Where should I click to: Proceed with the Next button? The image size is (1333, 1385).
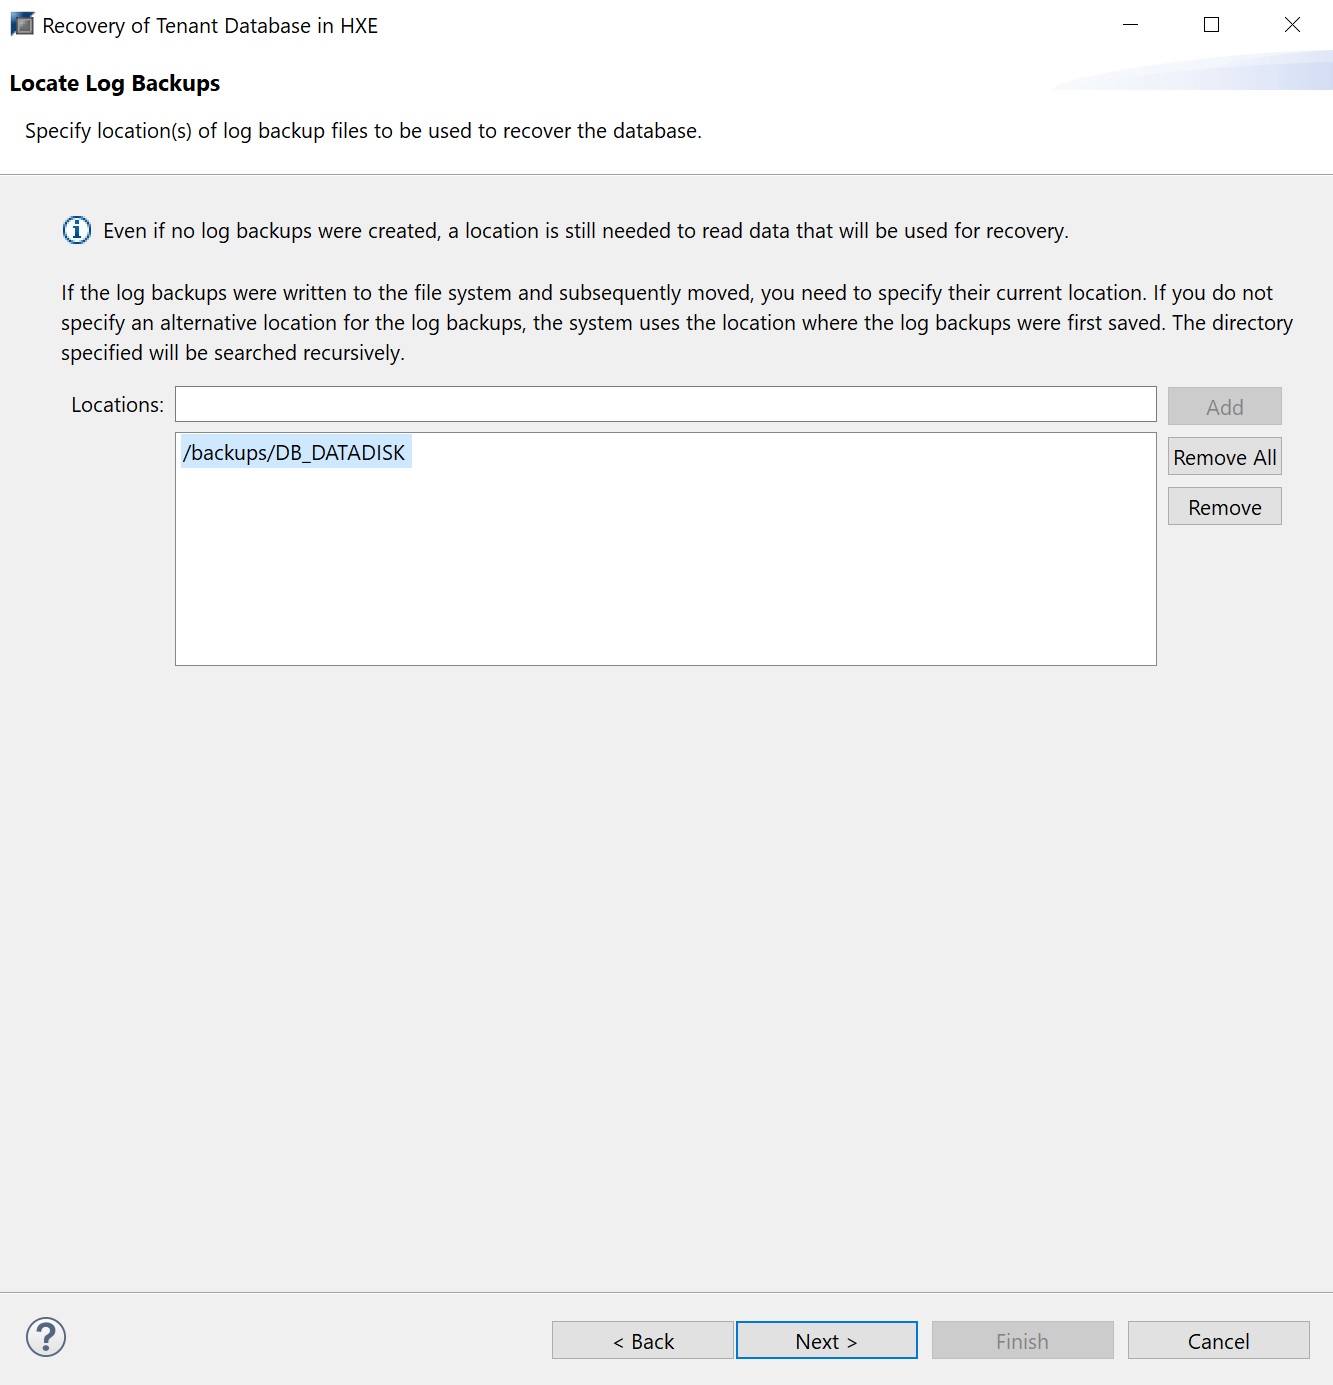click(x=826, y=1341)
